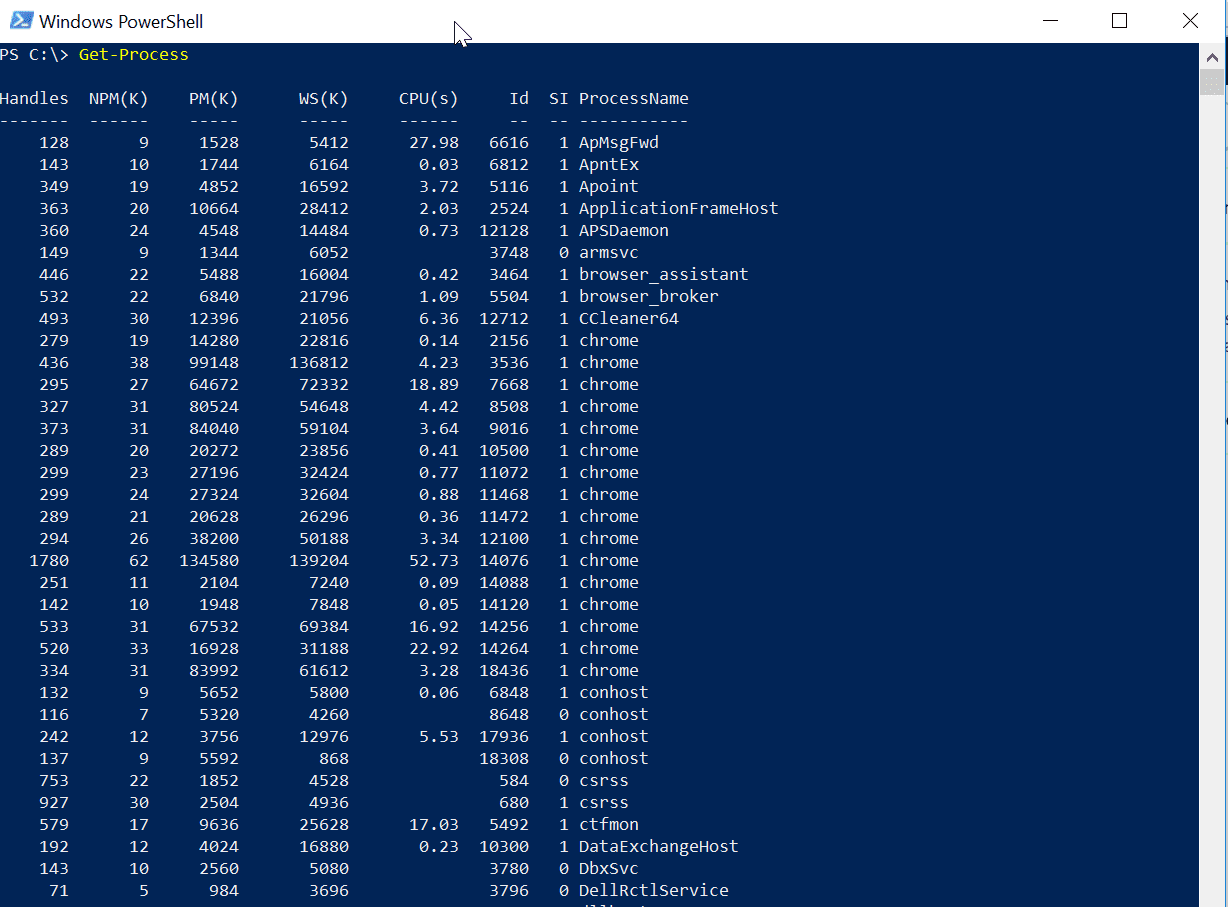This screenshot has width=1228, height=907.
Task: Click the conhost process with Id 17936
Action: (613, 736)
